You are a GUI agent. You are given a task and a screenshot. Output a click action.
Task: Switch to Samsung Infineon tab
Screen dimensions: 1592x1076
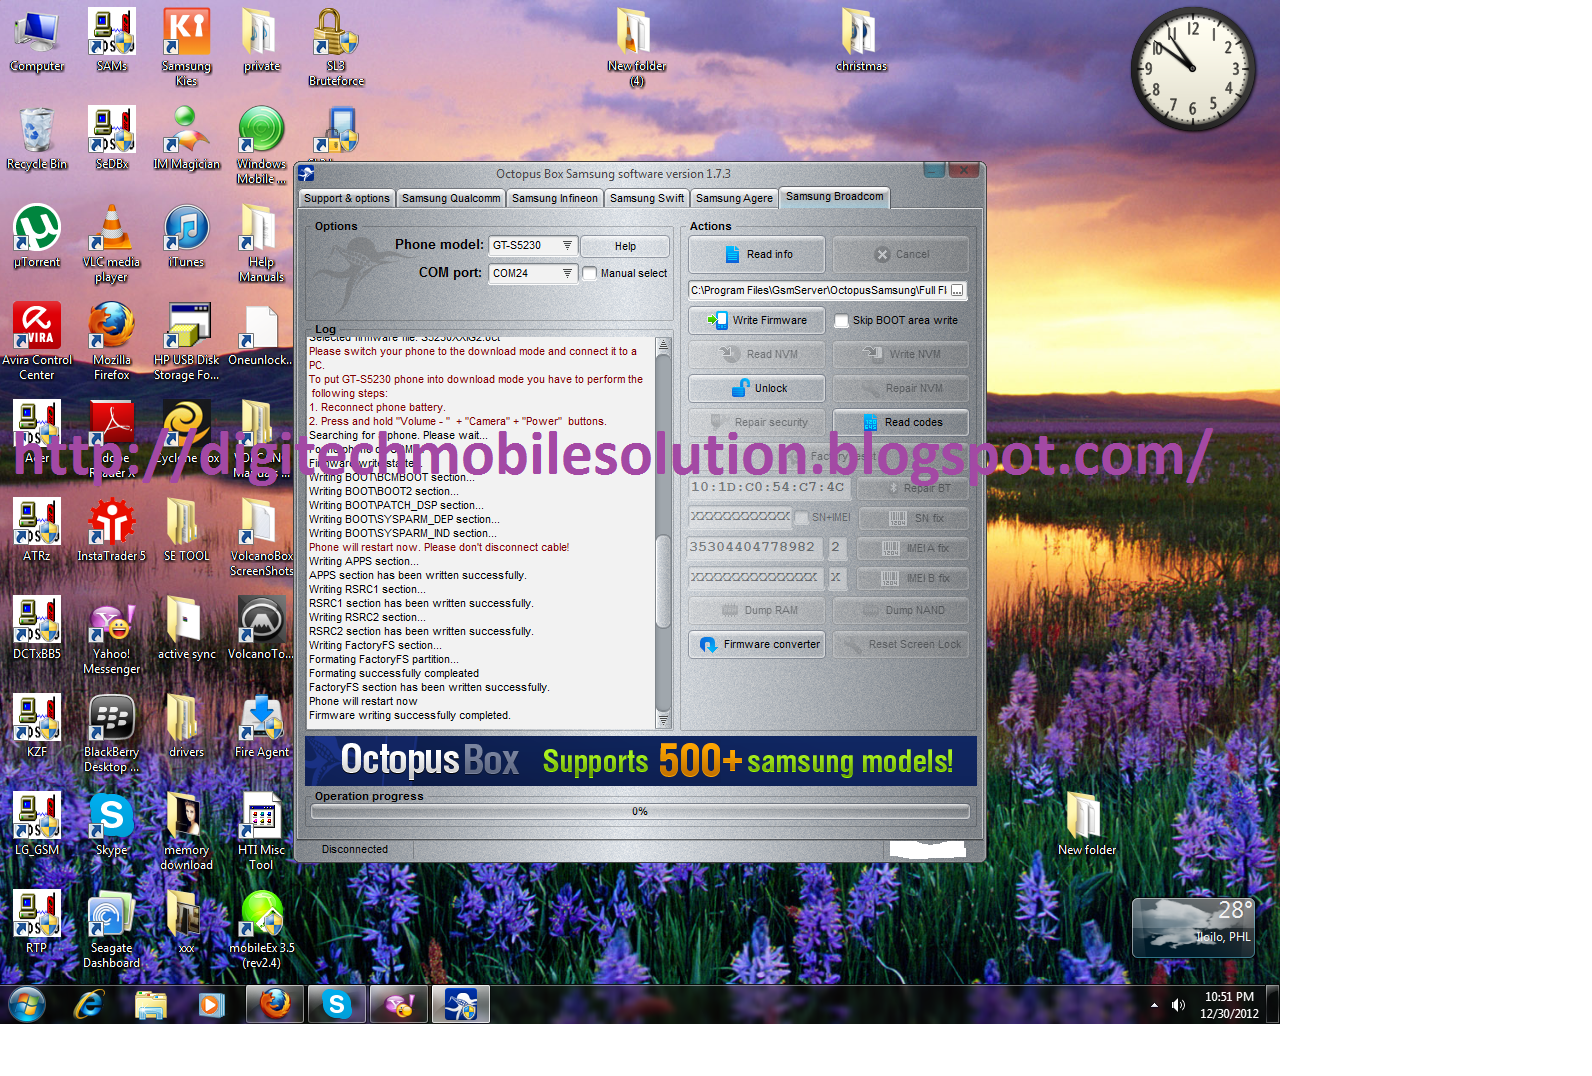coord(555,198)
